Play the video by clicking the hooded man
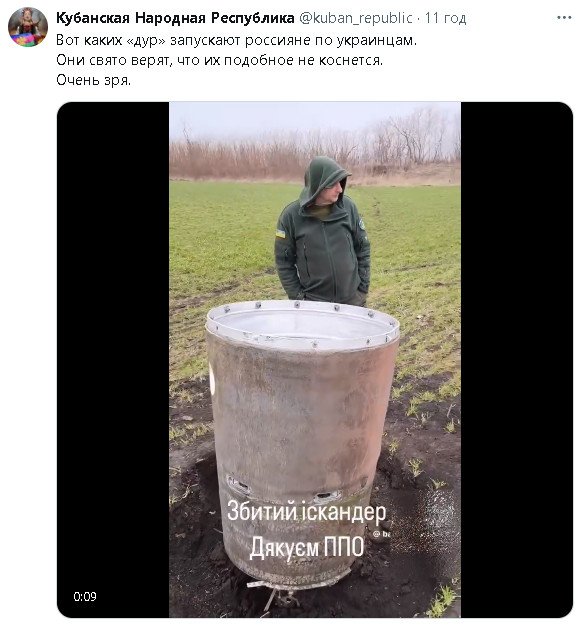 tap(323, 232)
